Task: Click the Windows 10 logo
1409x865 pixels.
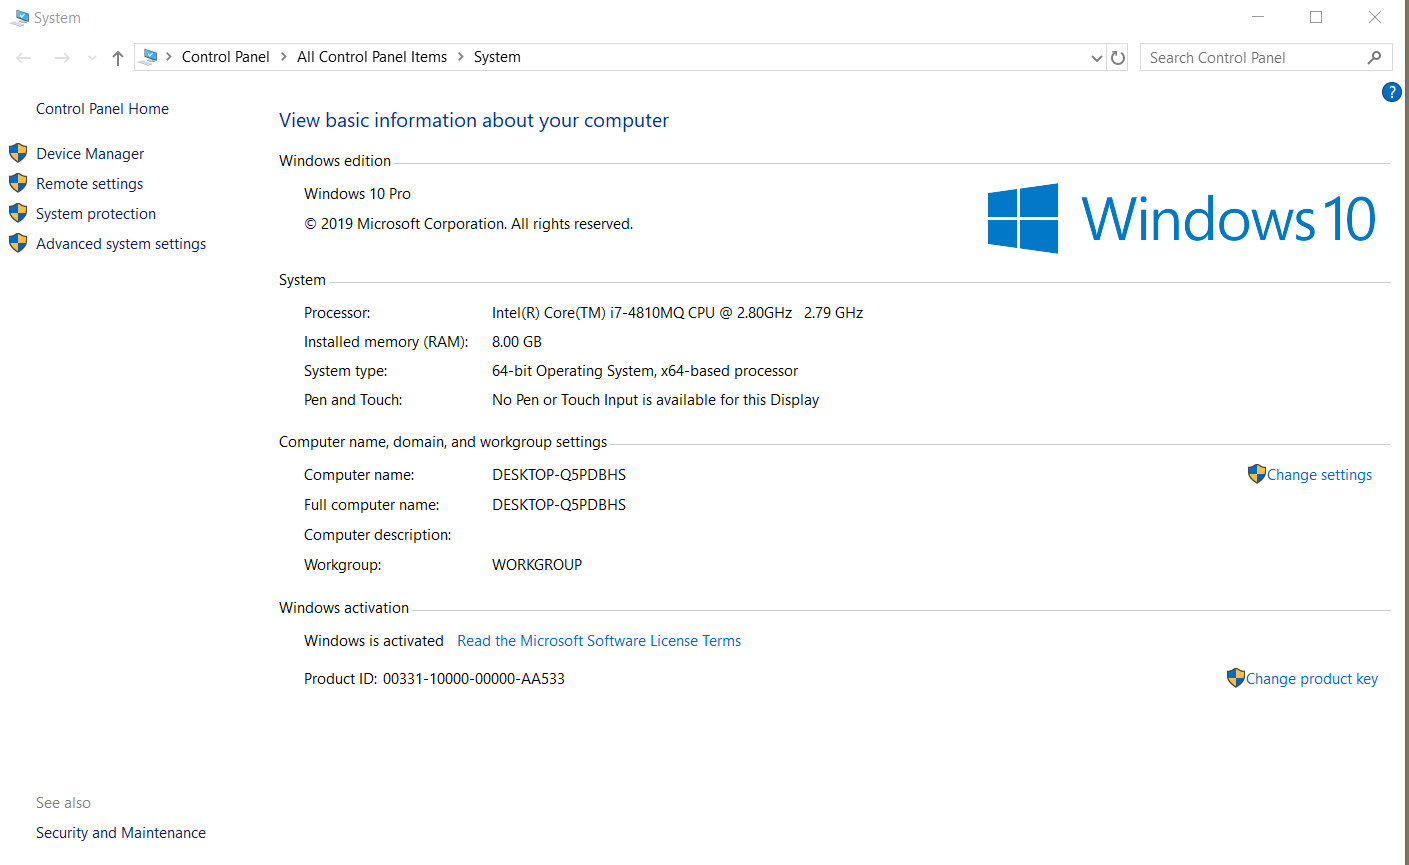Action: coord(1182,218)
